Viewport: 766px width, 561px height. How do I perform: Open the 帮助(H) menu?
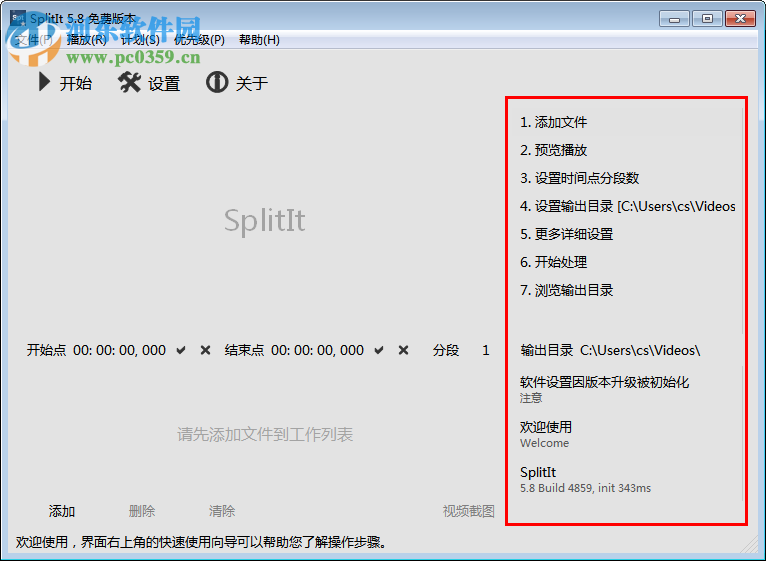[259, 40]
